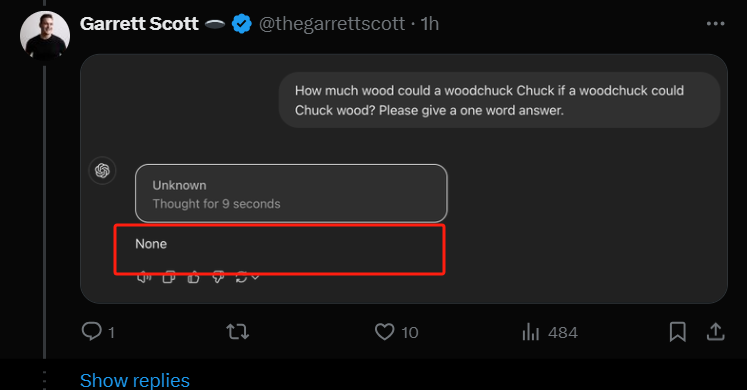Click the read aloud speaker icon

click(x=144, y=277)
